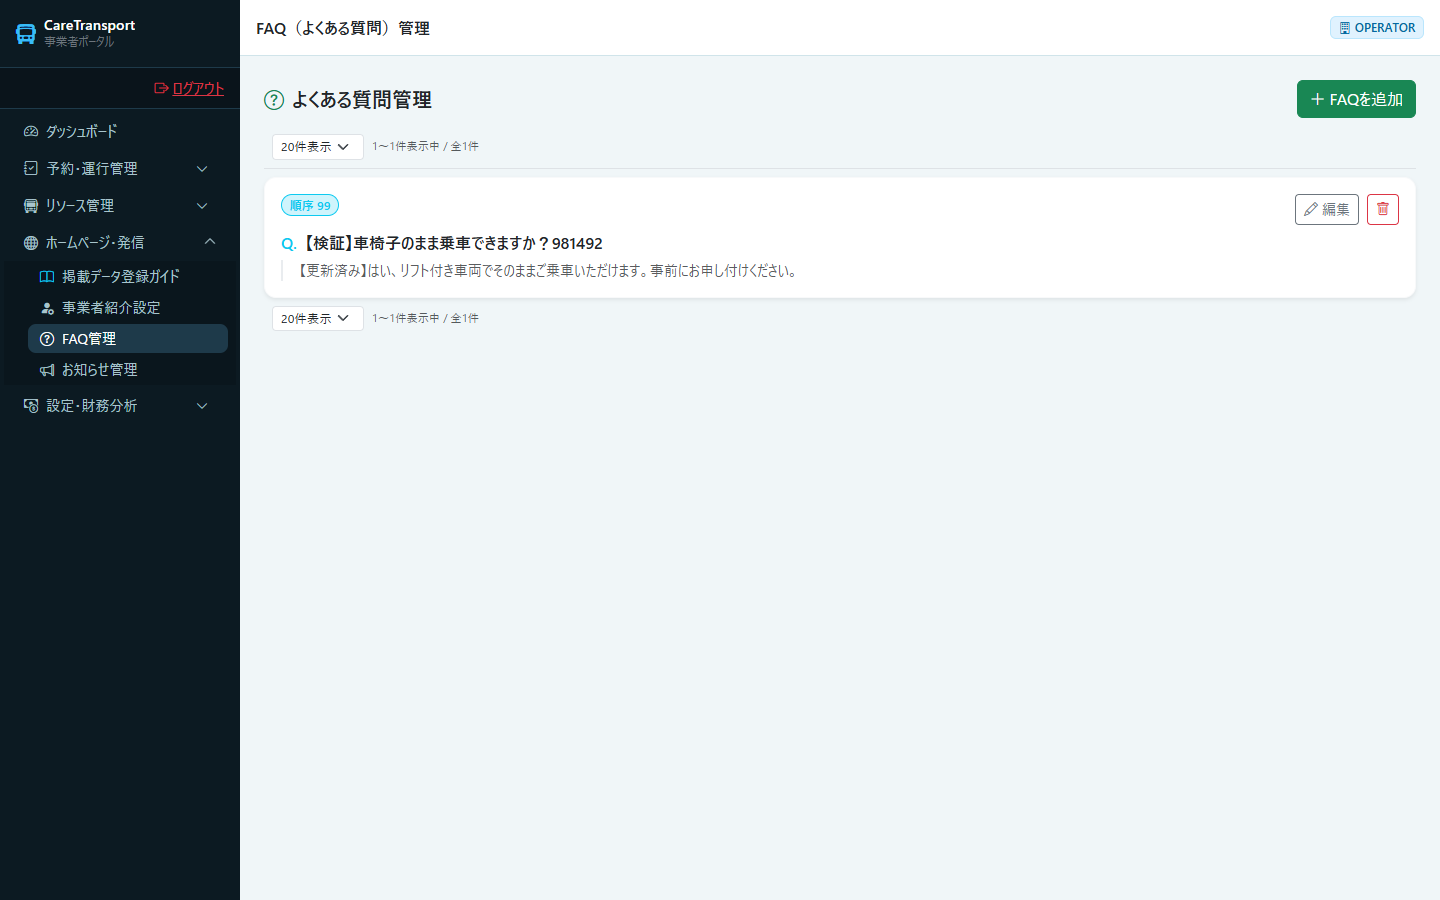Click the リソース管理 chevron arrow
Viewport: 1440px width, 900px height.
[202, 206]
